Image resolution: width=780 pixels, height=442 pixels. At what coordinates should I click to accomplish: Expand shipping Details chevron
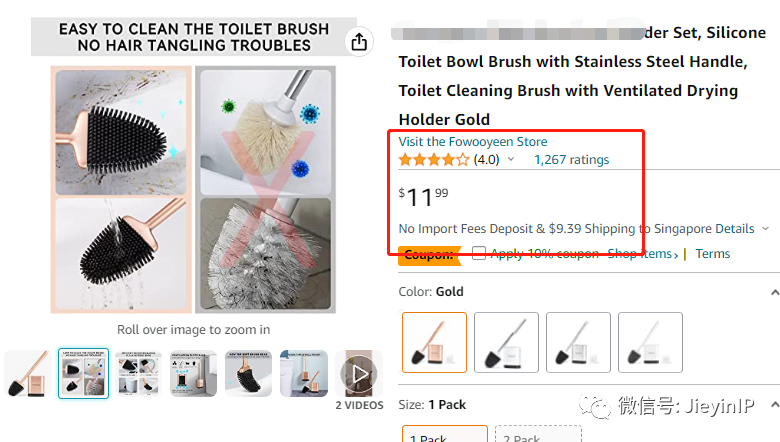point(766,229)
